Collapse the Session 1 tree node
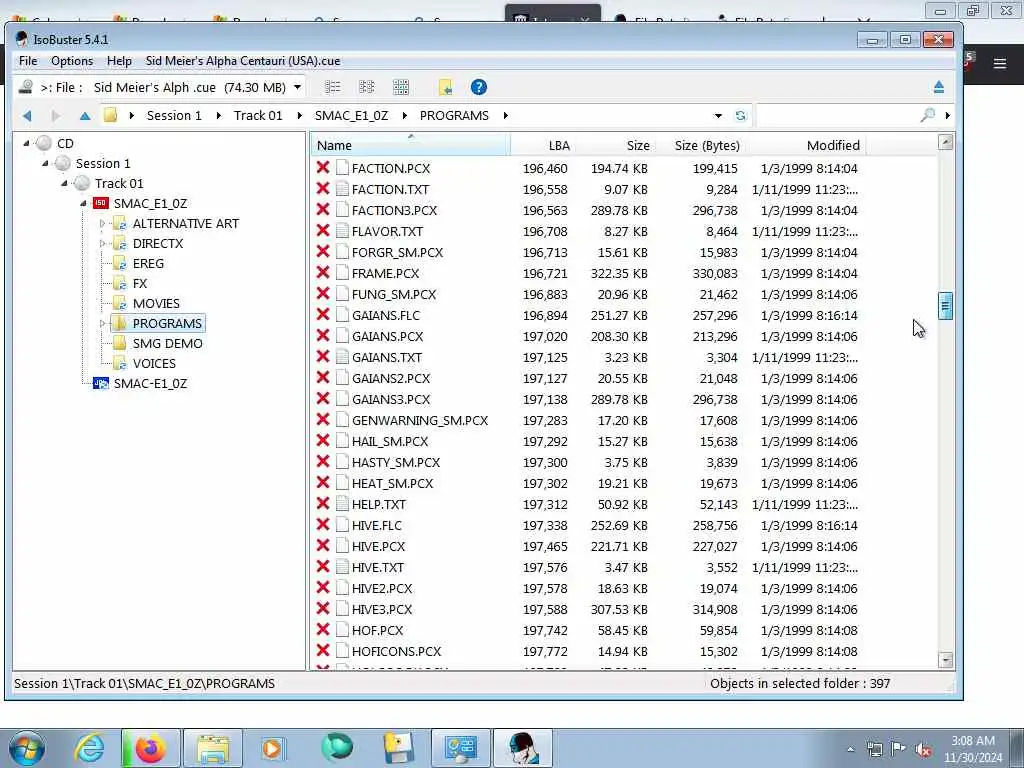 (x=45, y=163)
